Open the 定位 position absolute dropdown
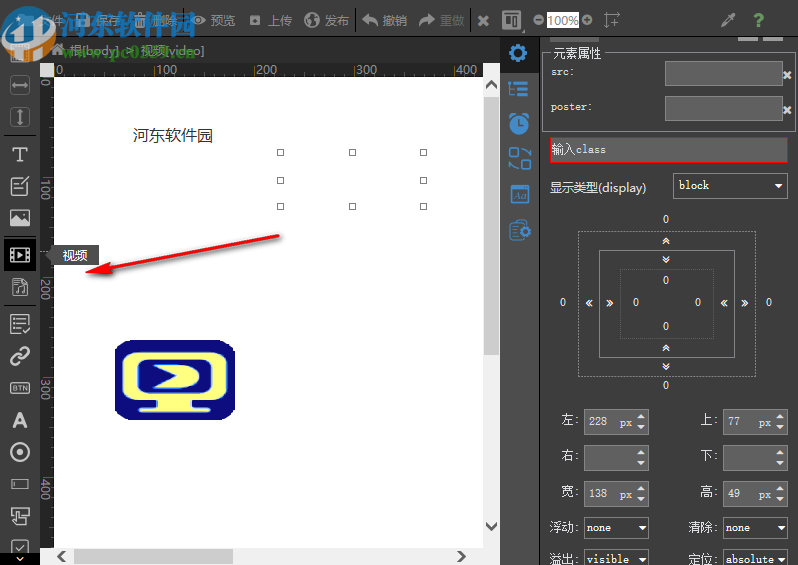The image size is (798, 565). pyautogui.click(x=755, y=558)
